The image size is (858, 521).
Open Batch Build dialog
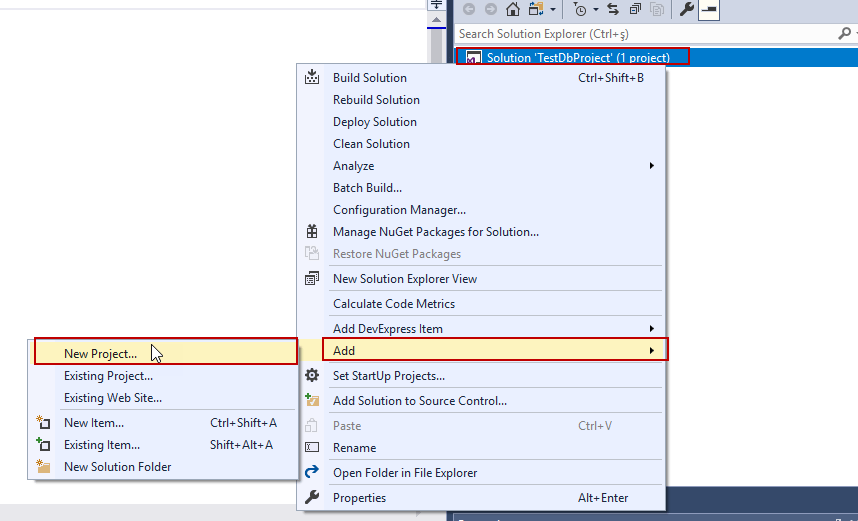(481, 188)
